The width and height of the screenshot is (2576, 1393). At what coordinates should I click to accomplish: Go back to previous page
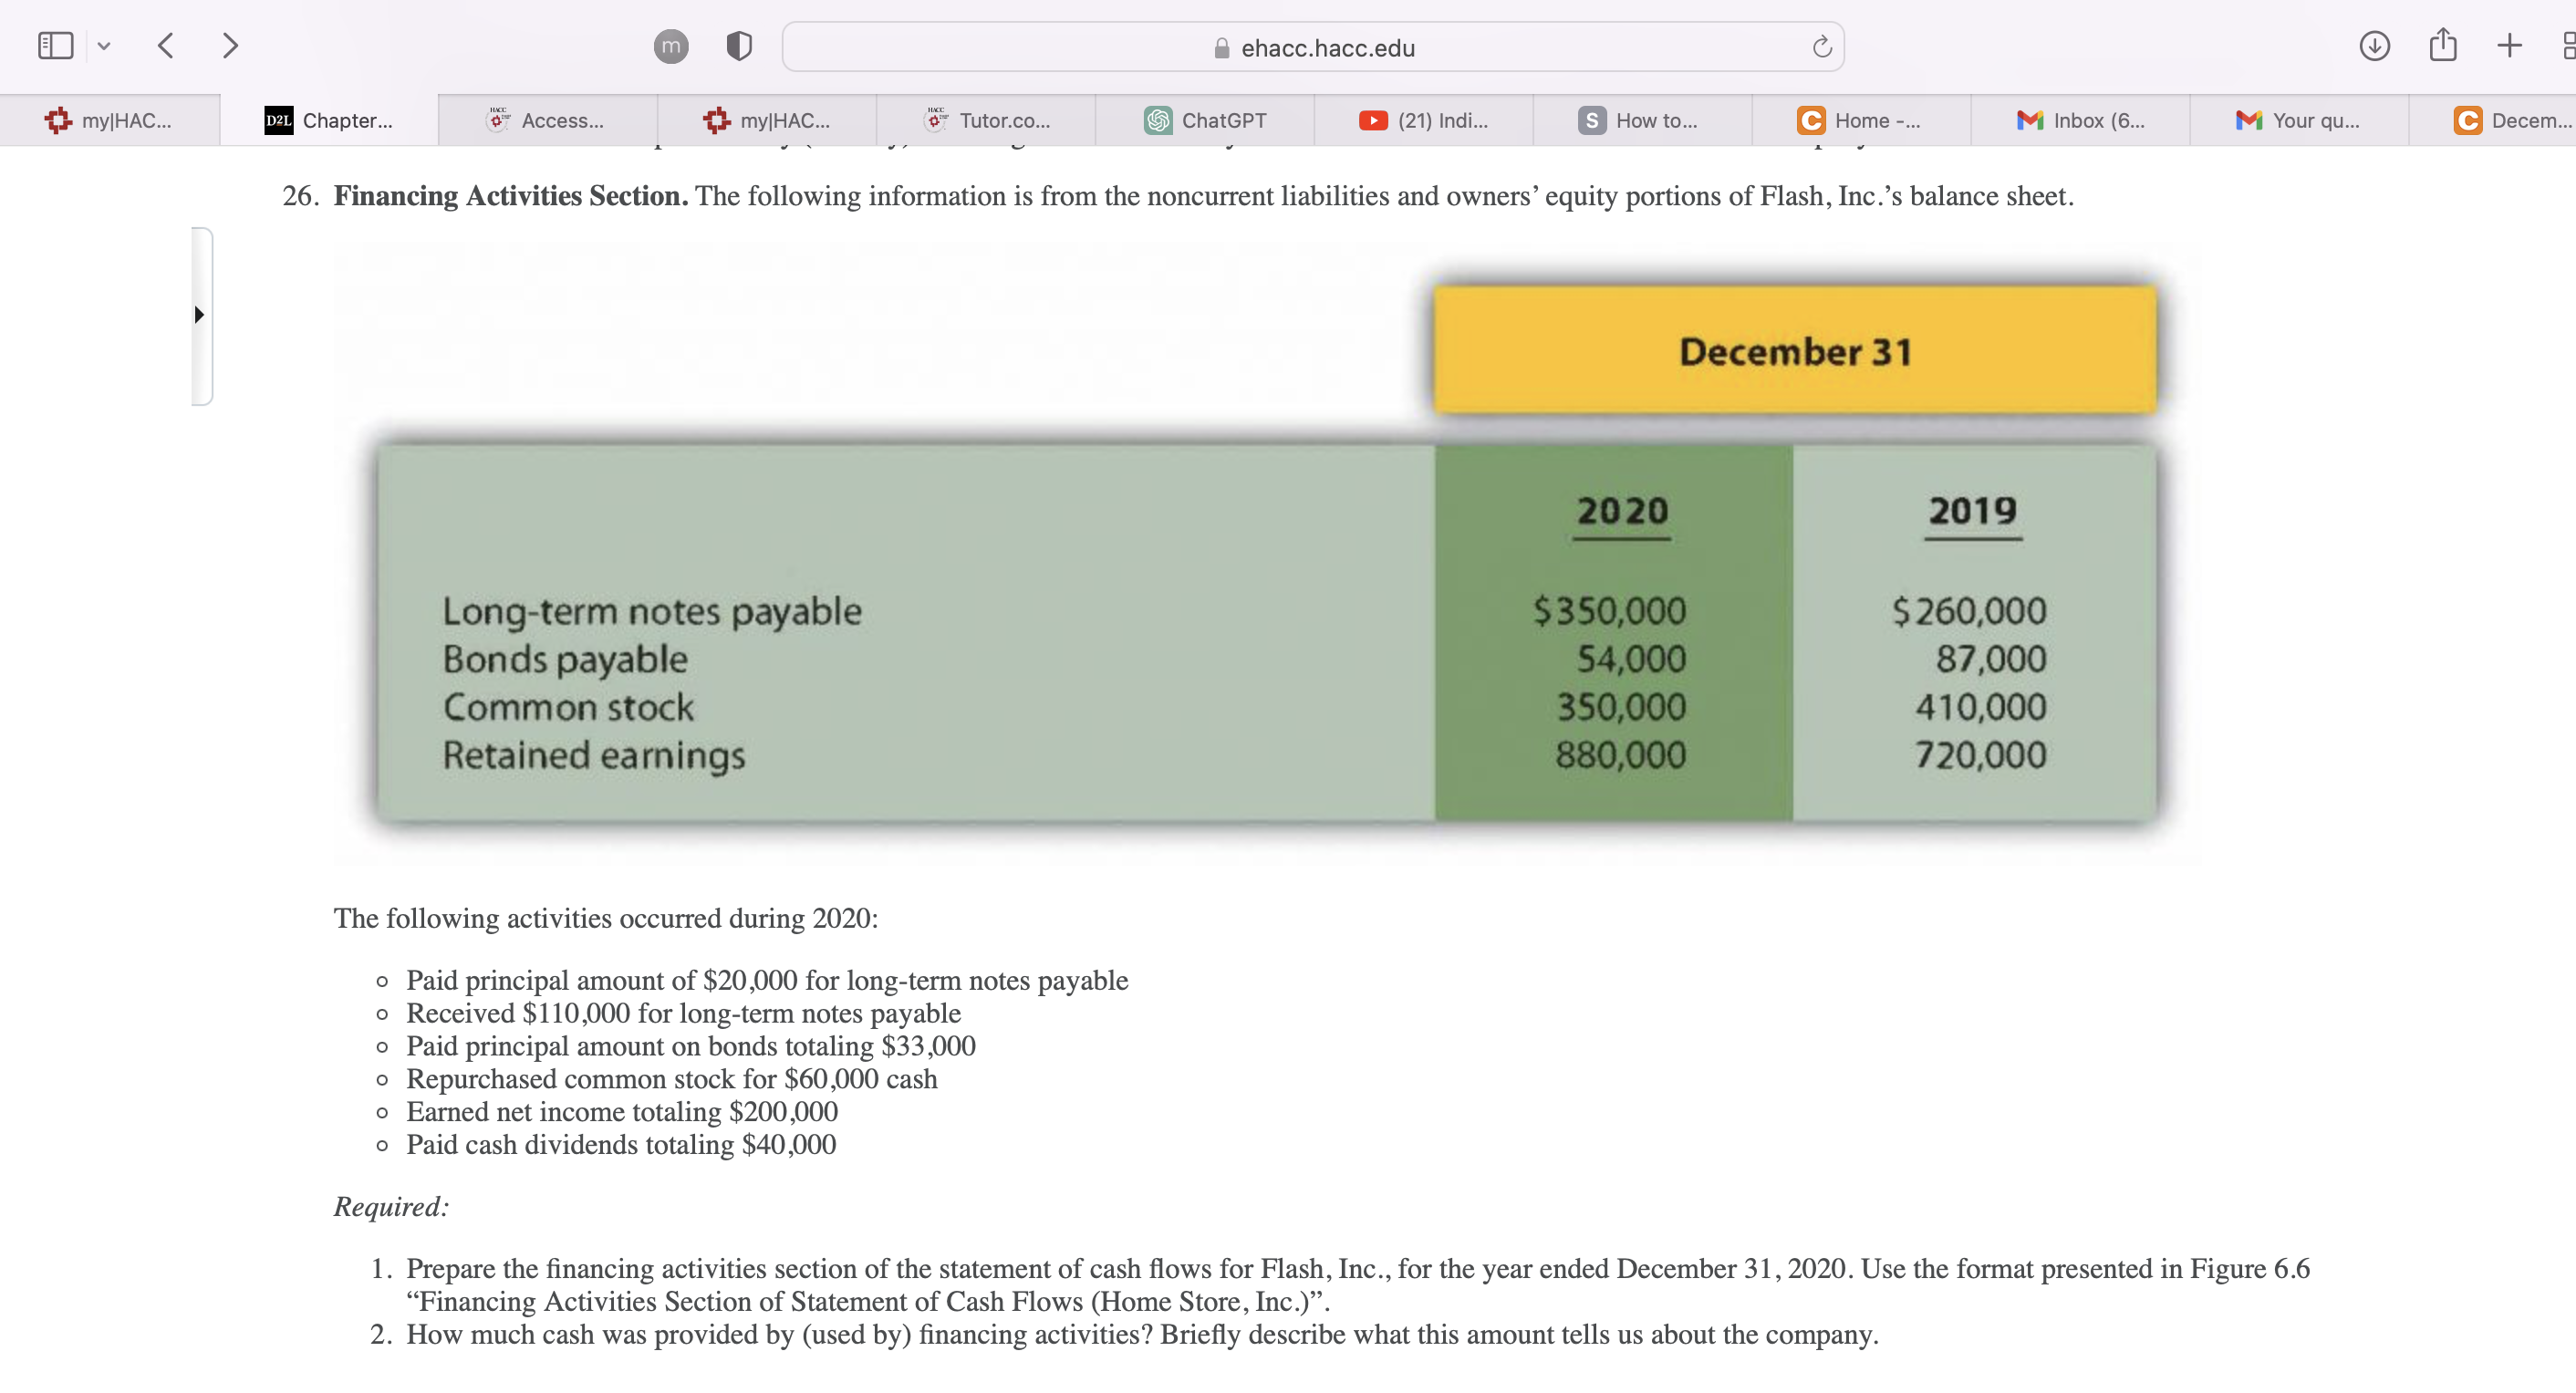coord(167,46)
